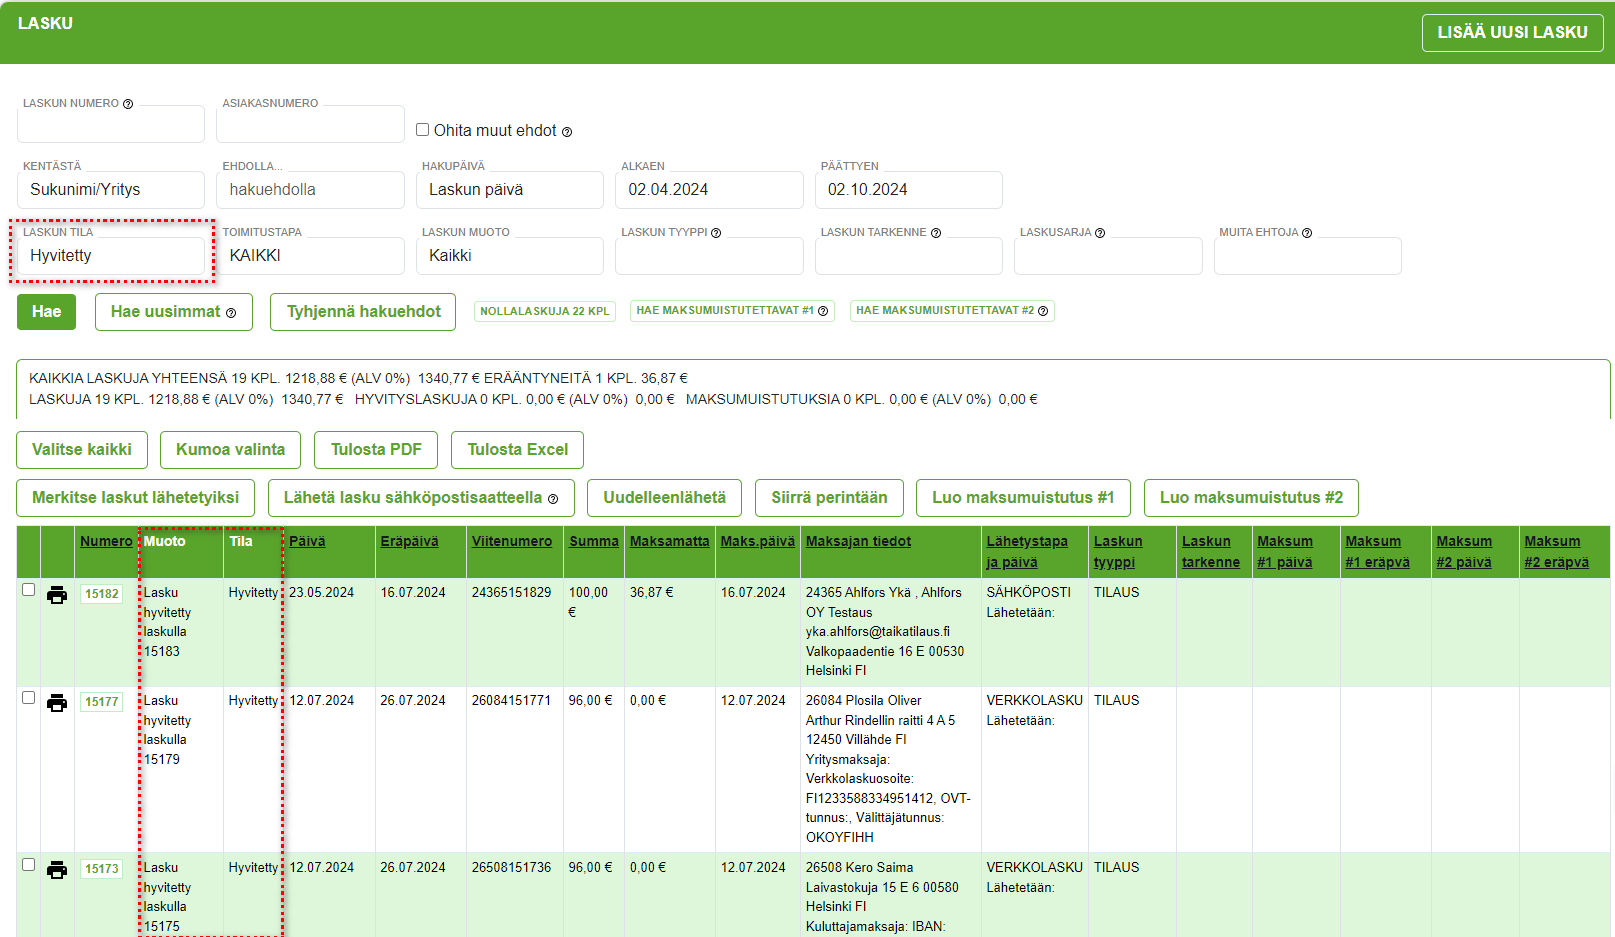Viewport: 1615px width, 937px height.
Task: Clear filters with Tyhjennä hakuehdot
Action: [x=364, y=312]
